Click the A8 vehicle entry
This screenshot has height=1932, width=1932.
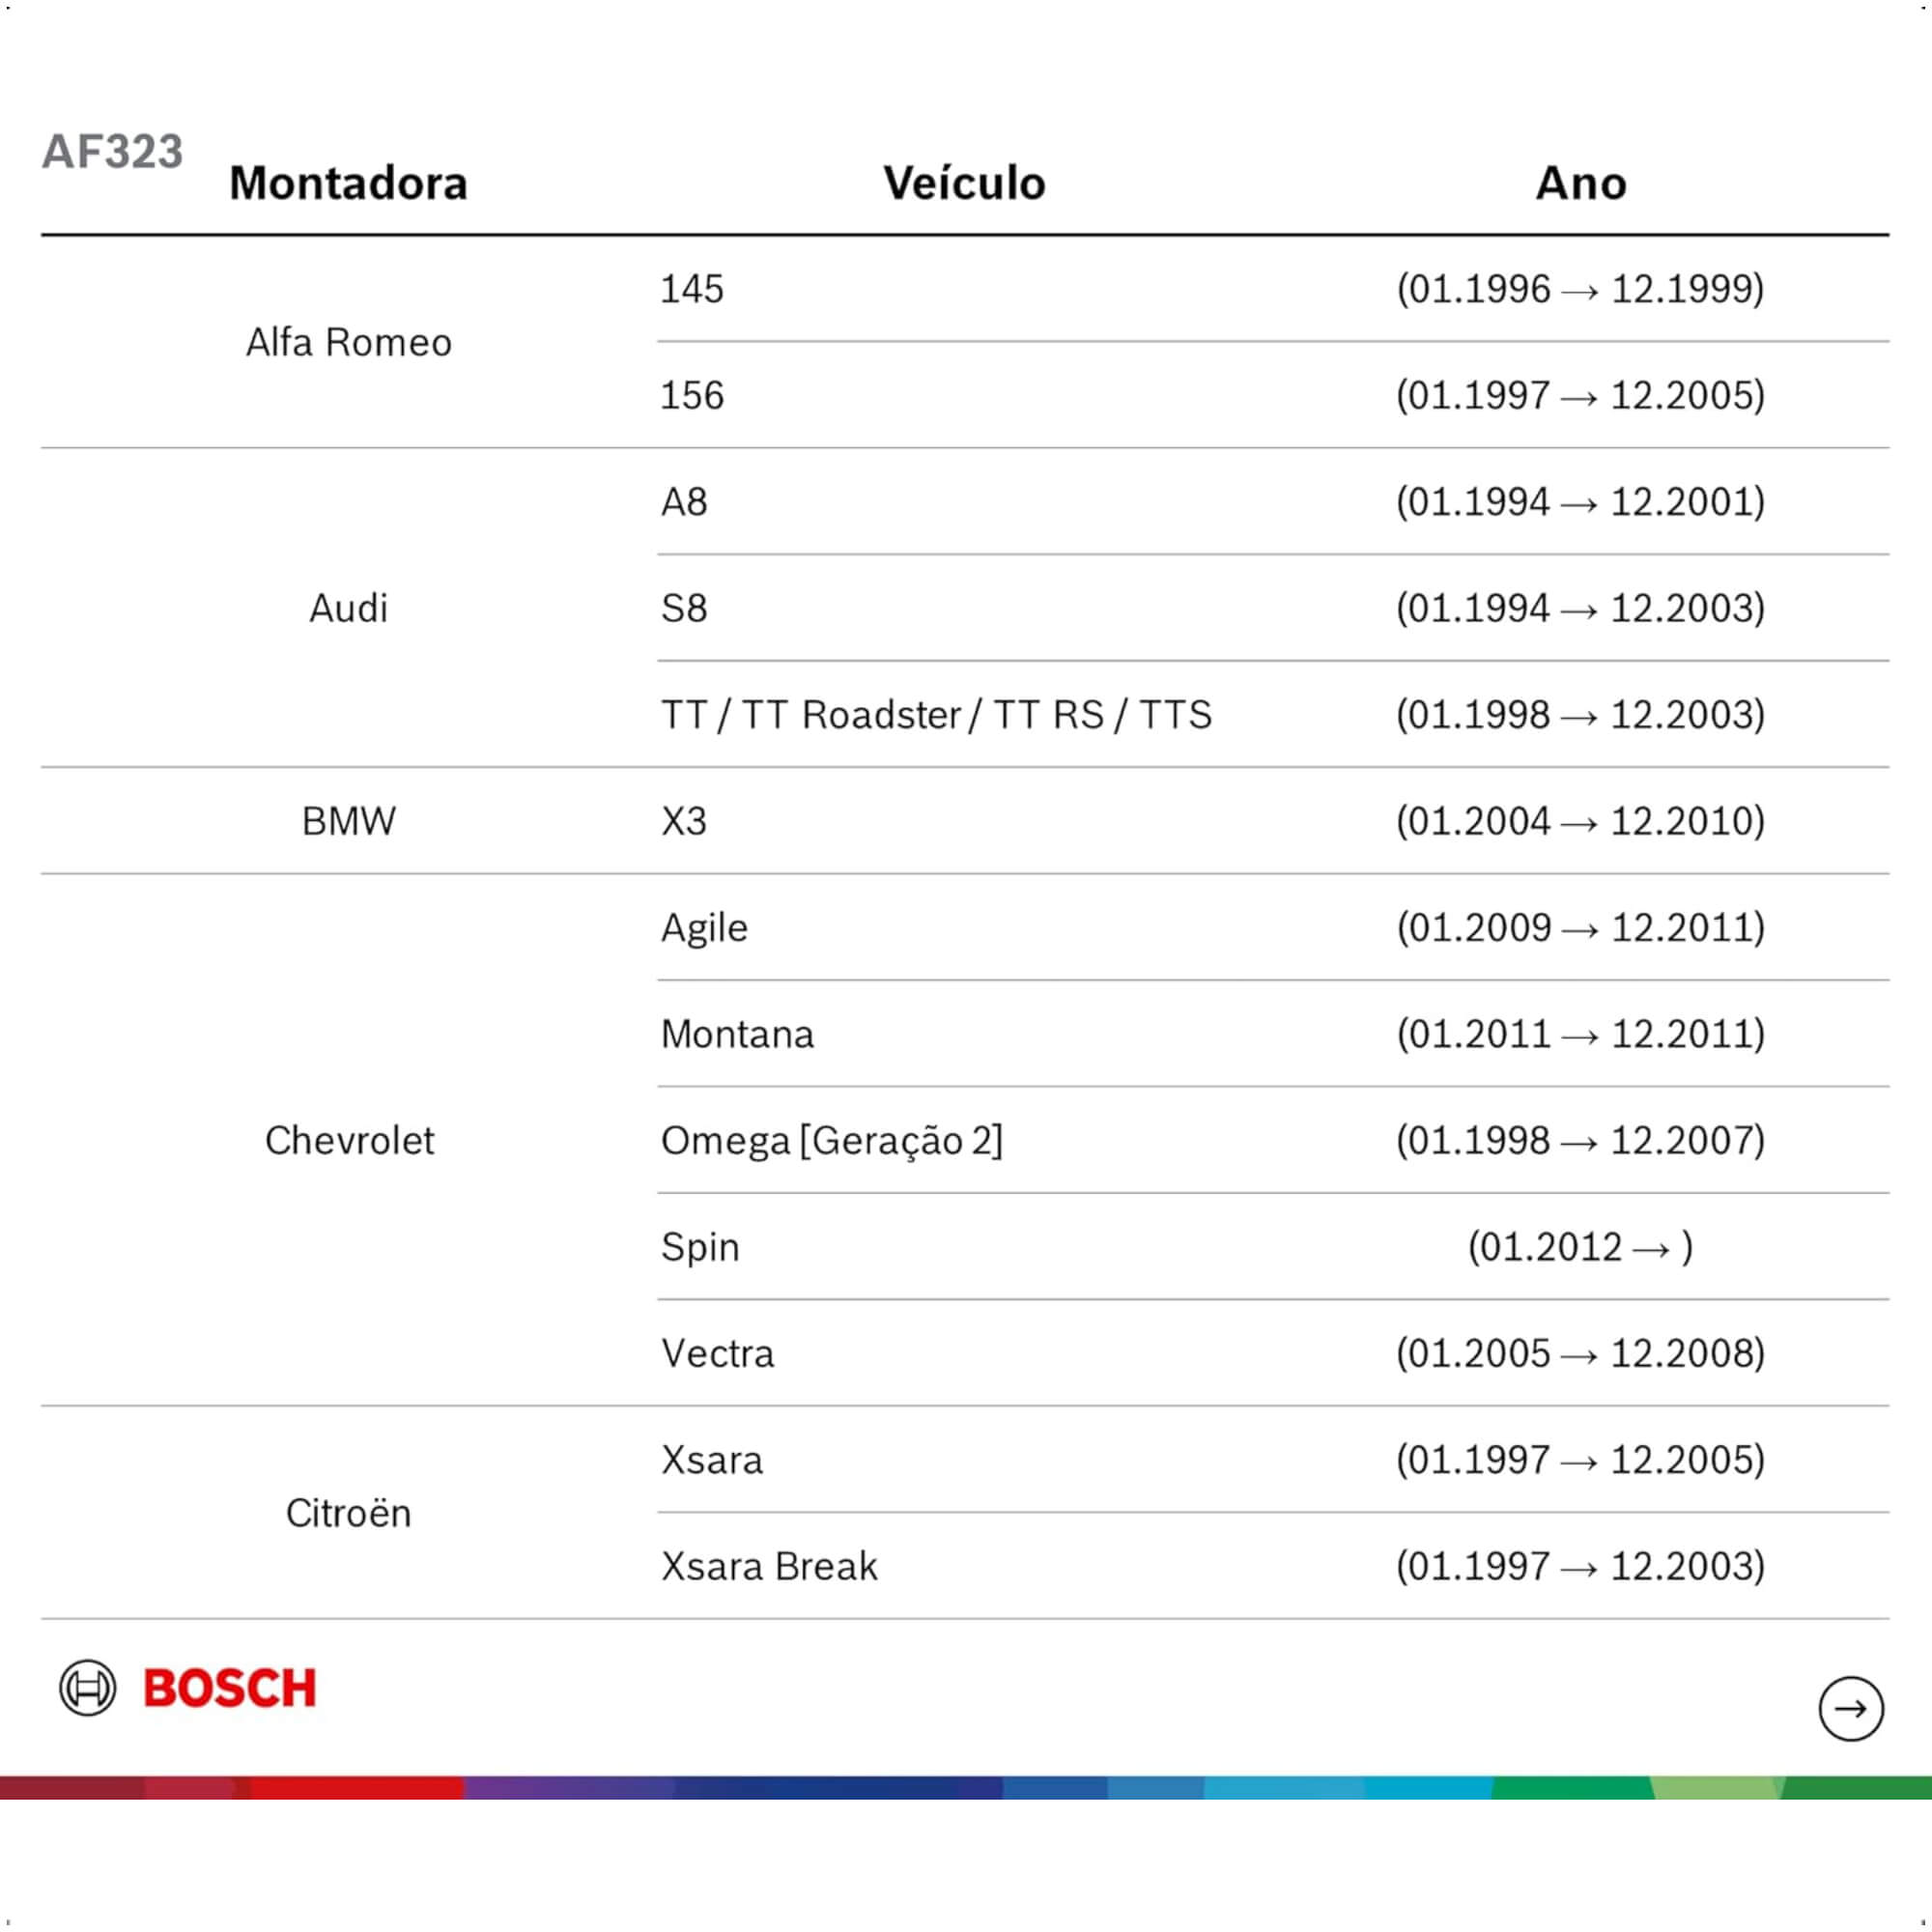pyautogui.click(x=684, y=502)
